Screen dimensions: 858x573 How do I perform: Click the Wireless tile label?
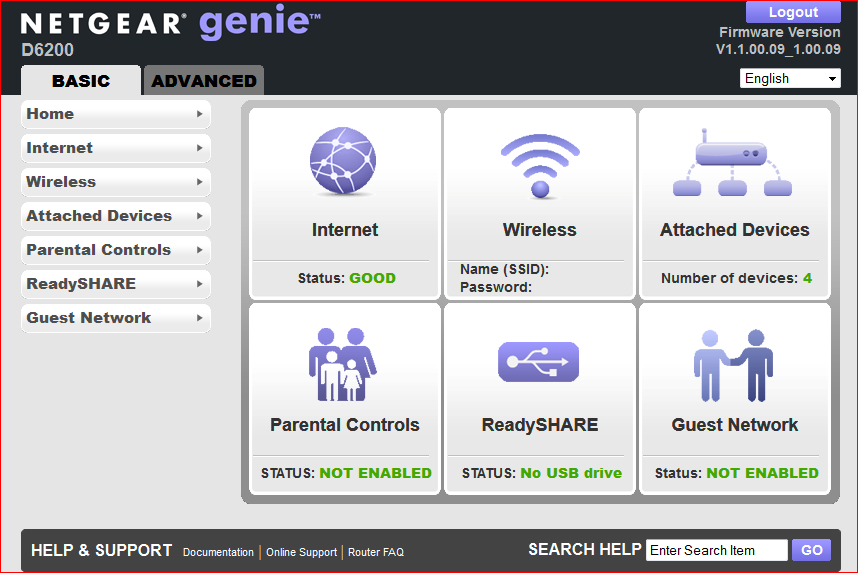coord(540,230)
